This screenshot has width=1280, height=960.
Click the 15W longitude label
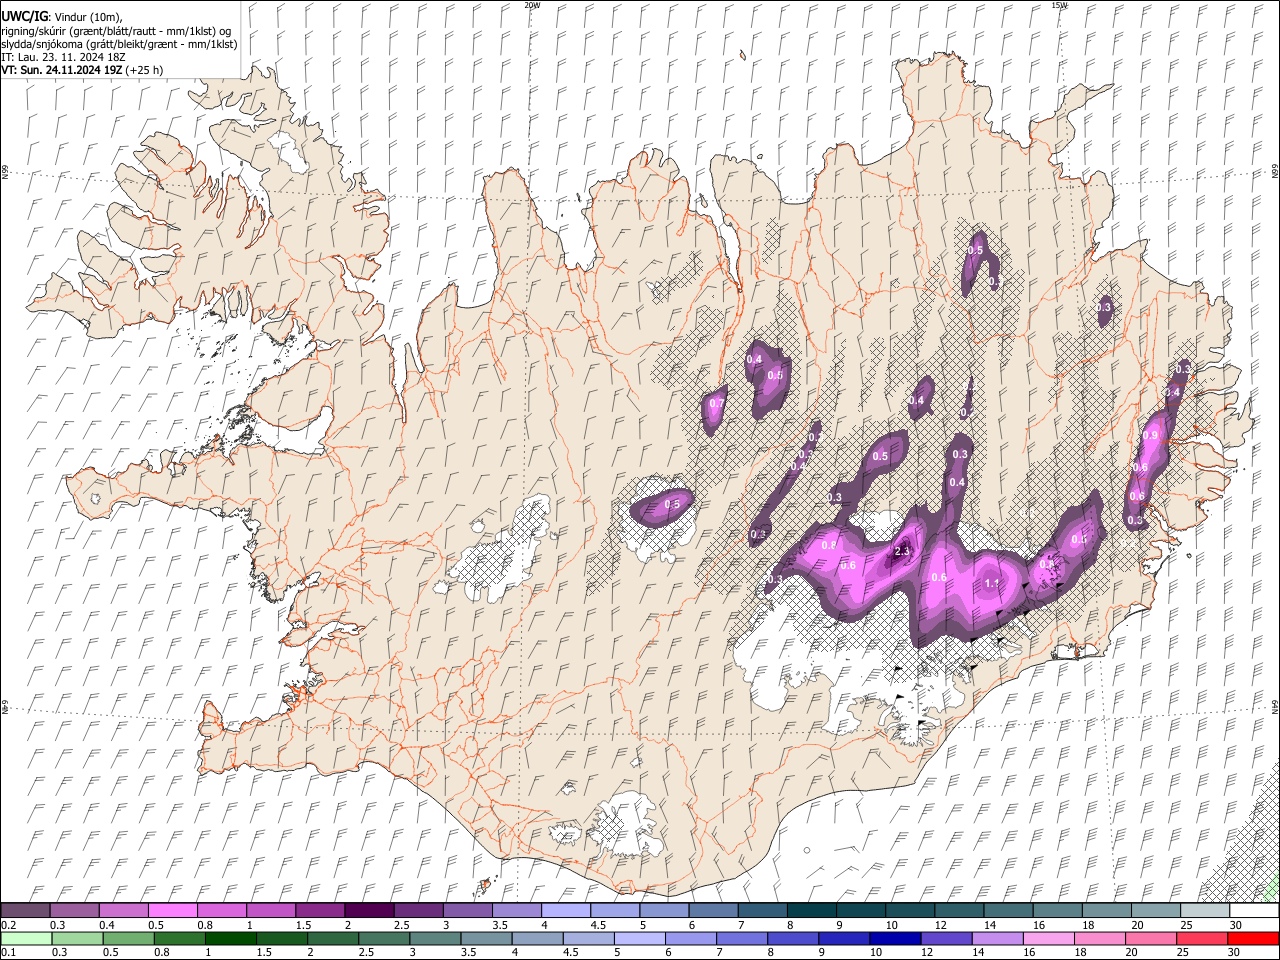click(x=1059, y=5)
